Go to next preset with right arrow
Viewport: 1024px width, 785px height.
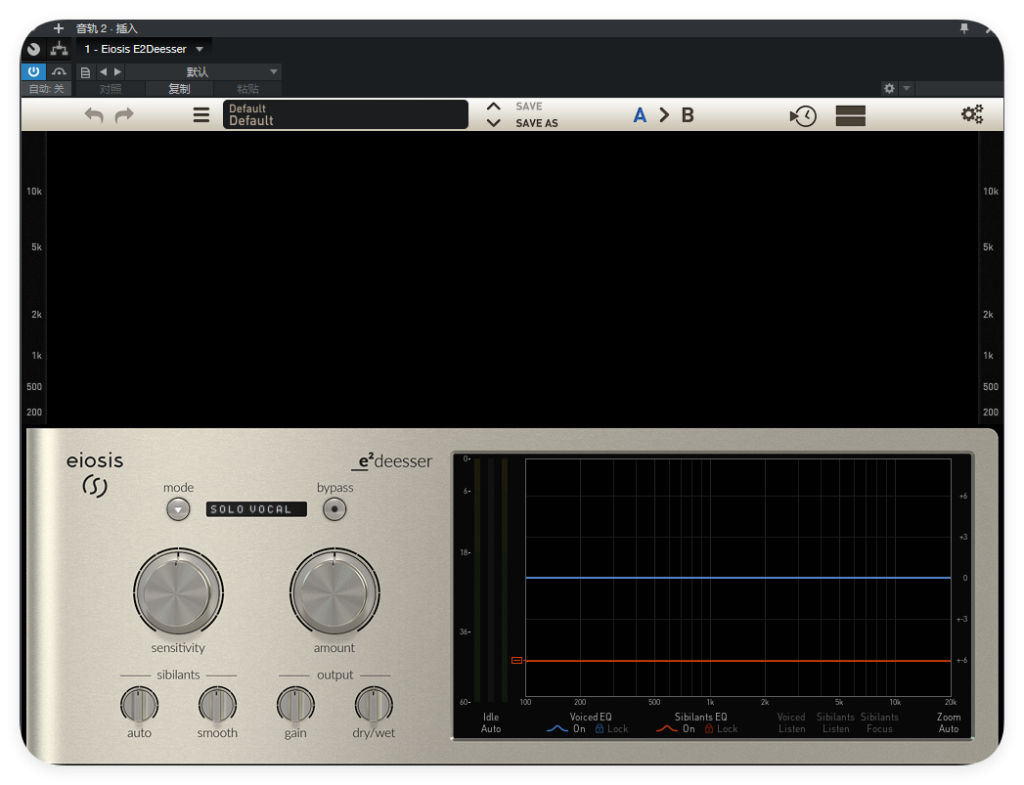tap(118, 72)
